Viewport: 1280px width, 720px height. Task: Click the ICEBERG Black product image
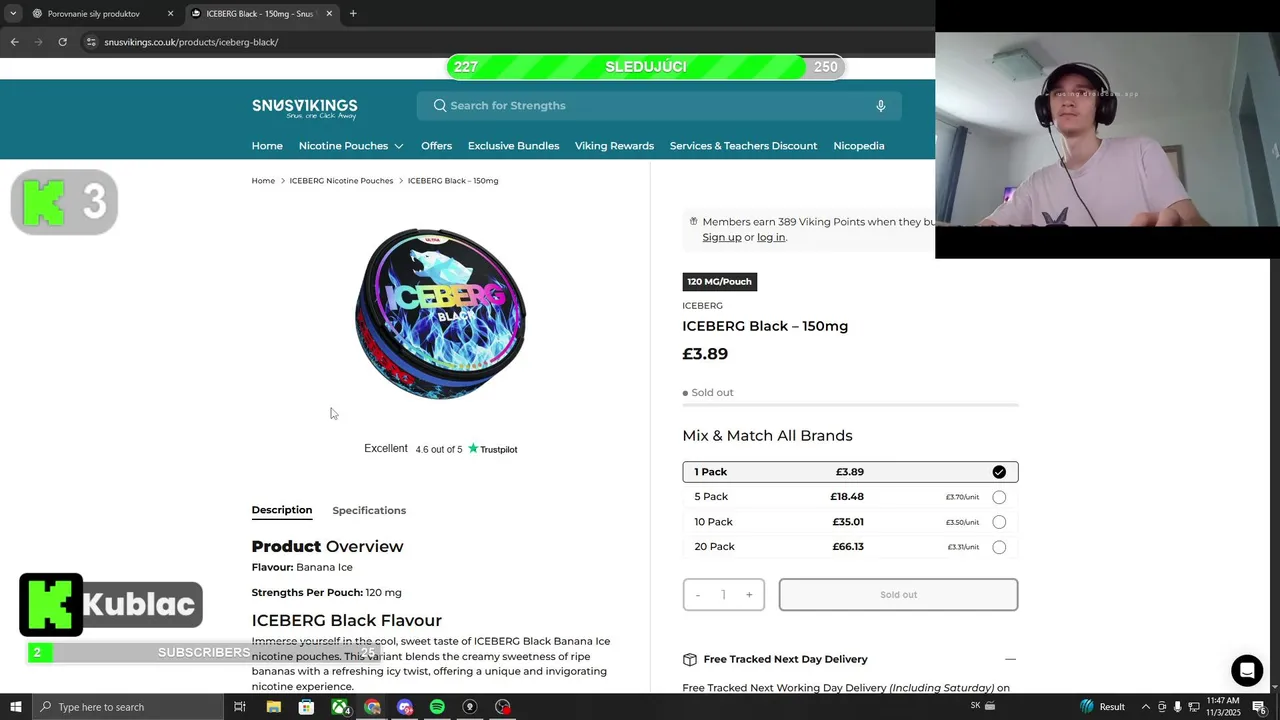point(440,313)
